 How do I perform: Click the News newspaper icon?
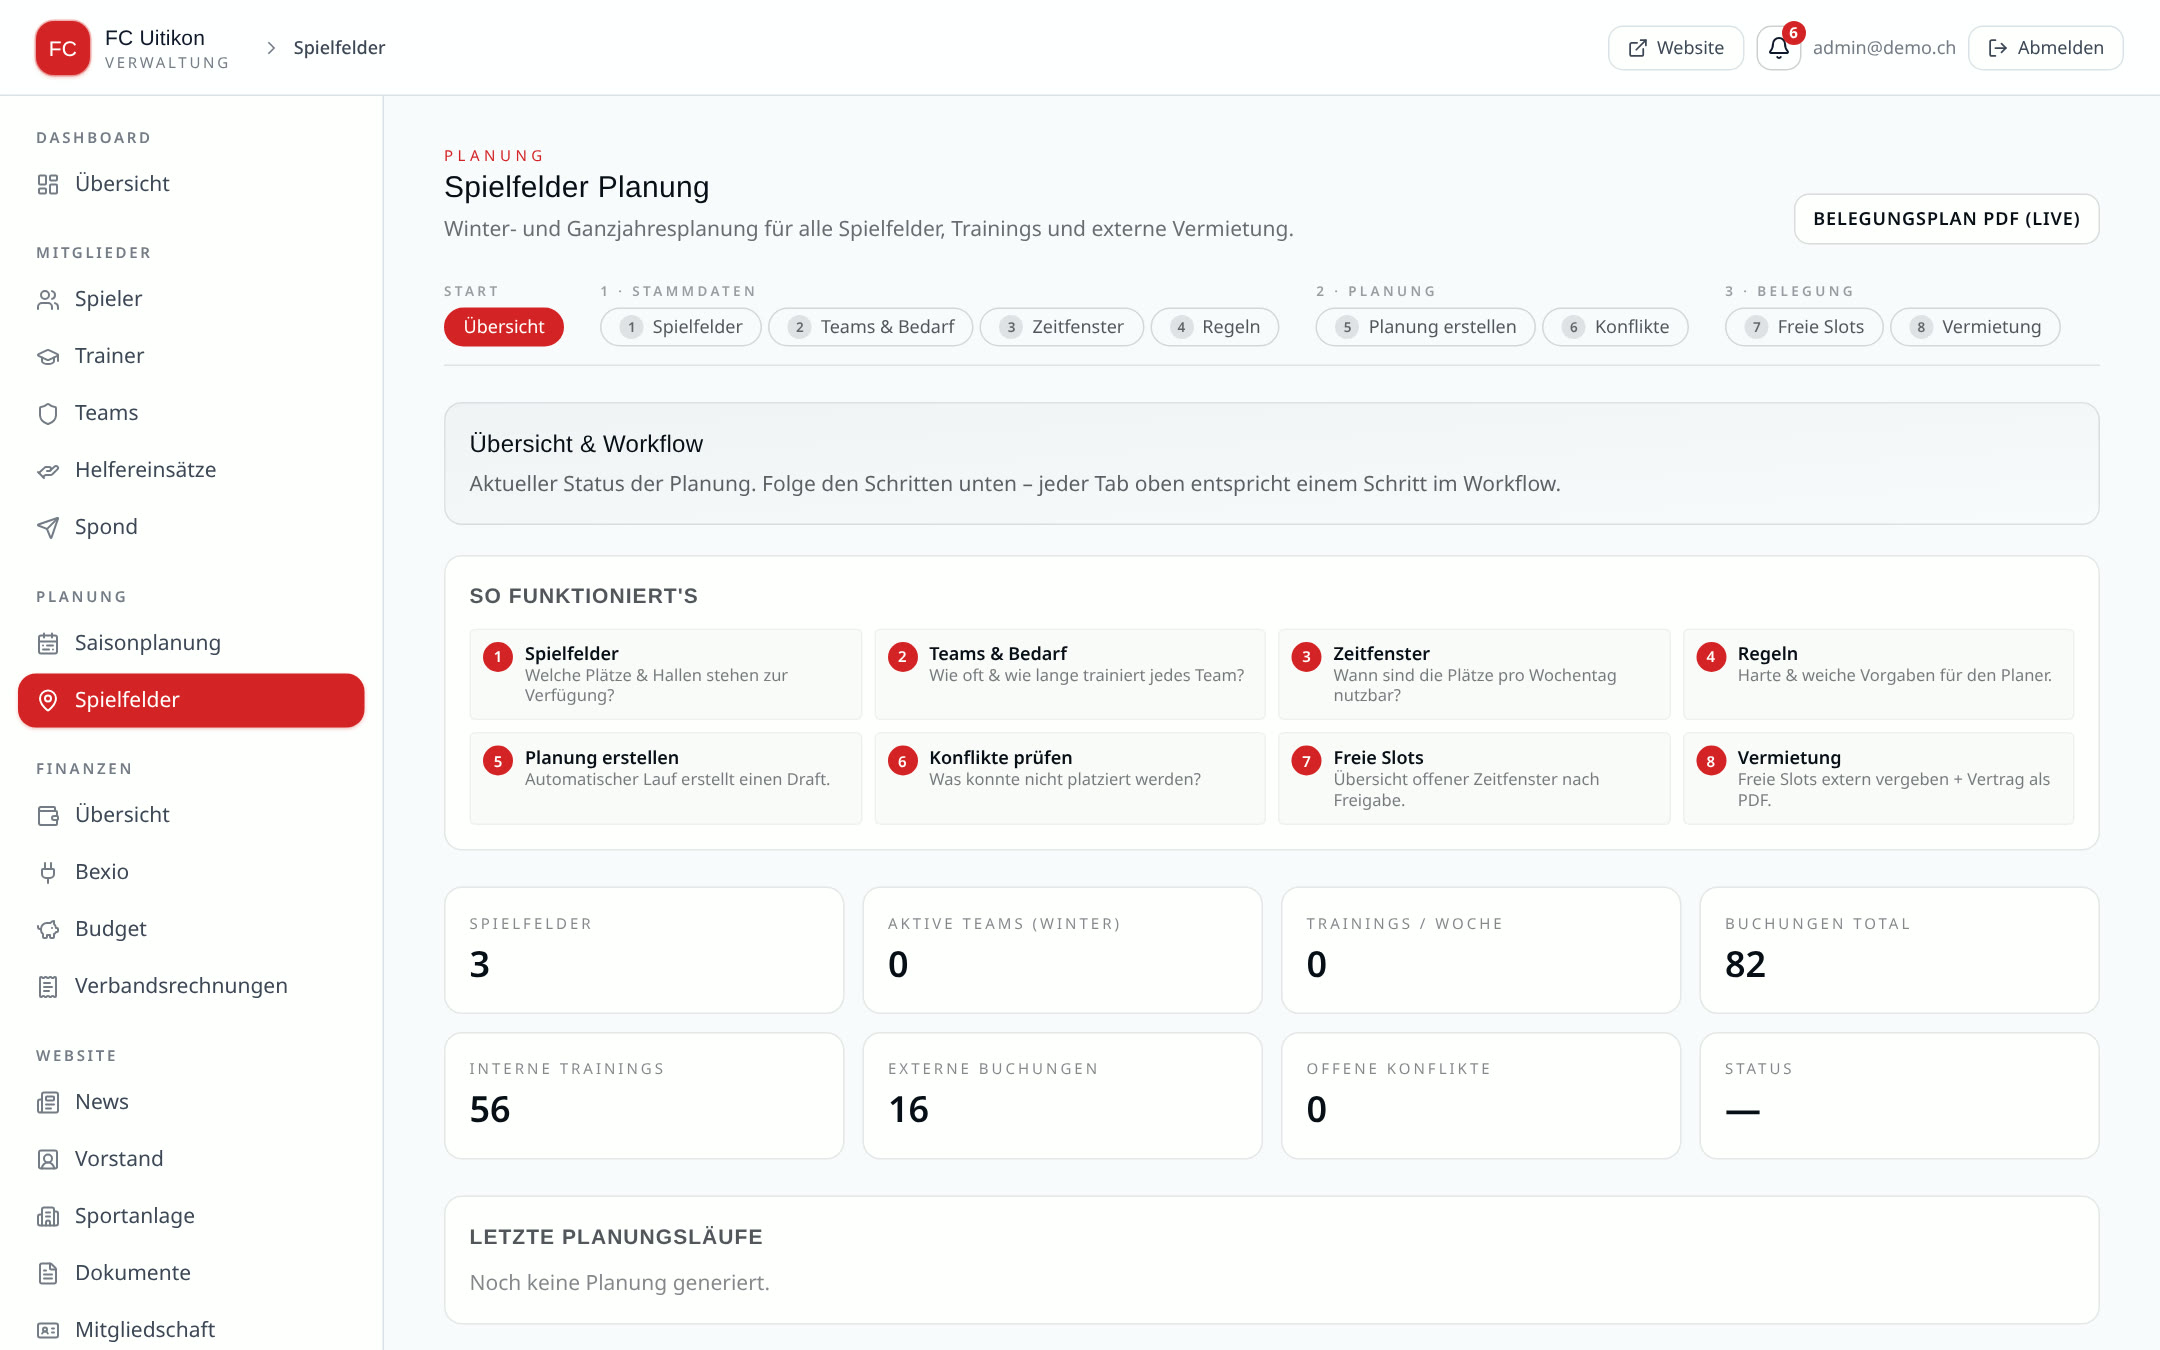pos(48,1102)
